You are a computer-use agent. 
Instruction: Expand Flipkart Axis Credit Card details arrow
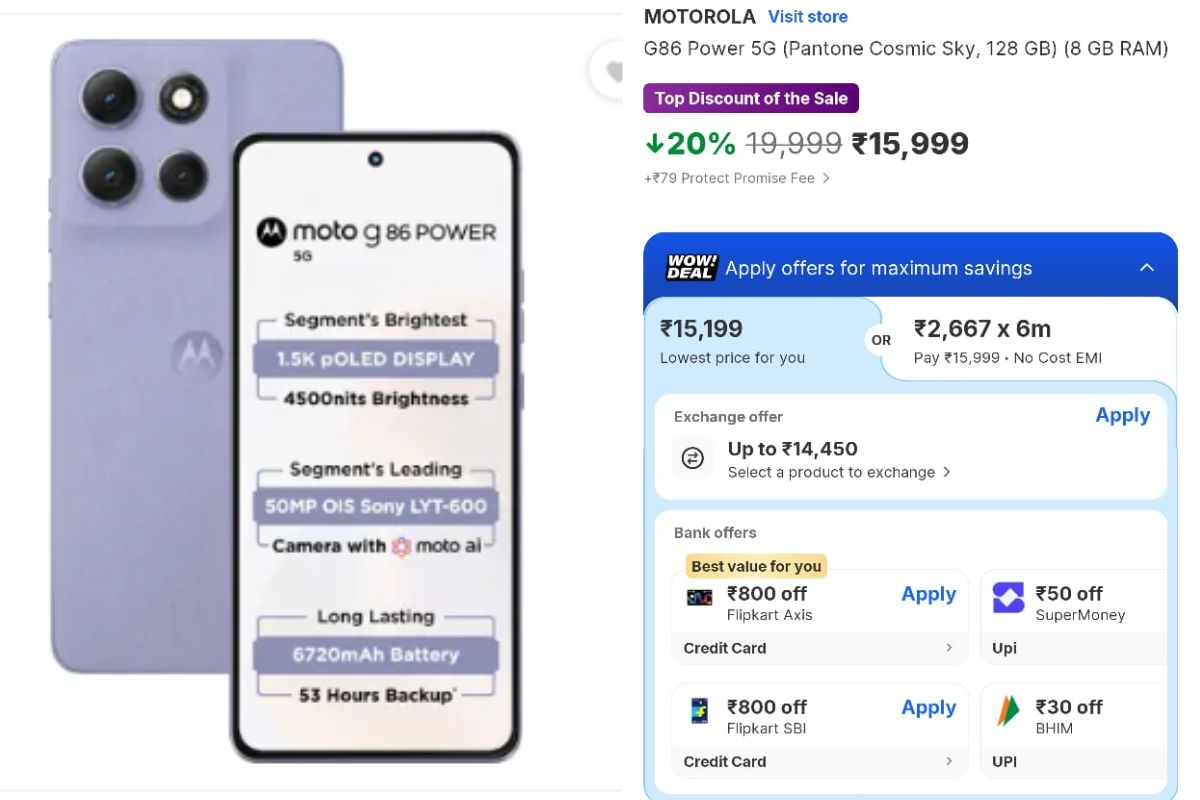(x=949, y=648)
